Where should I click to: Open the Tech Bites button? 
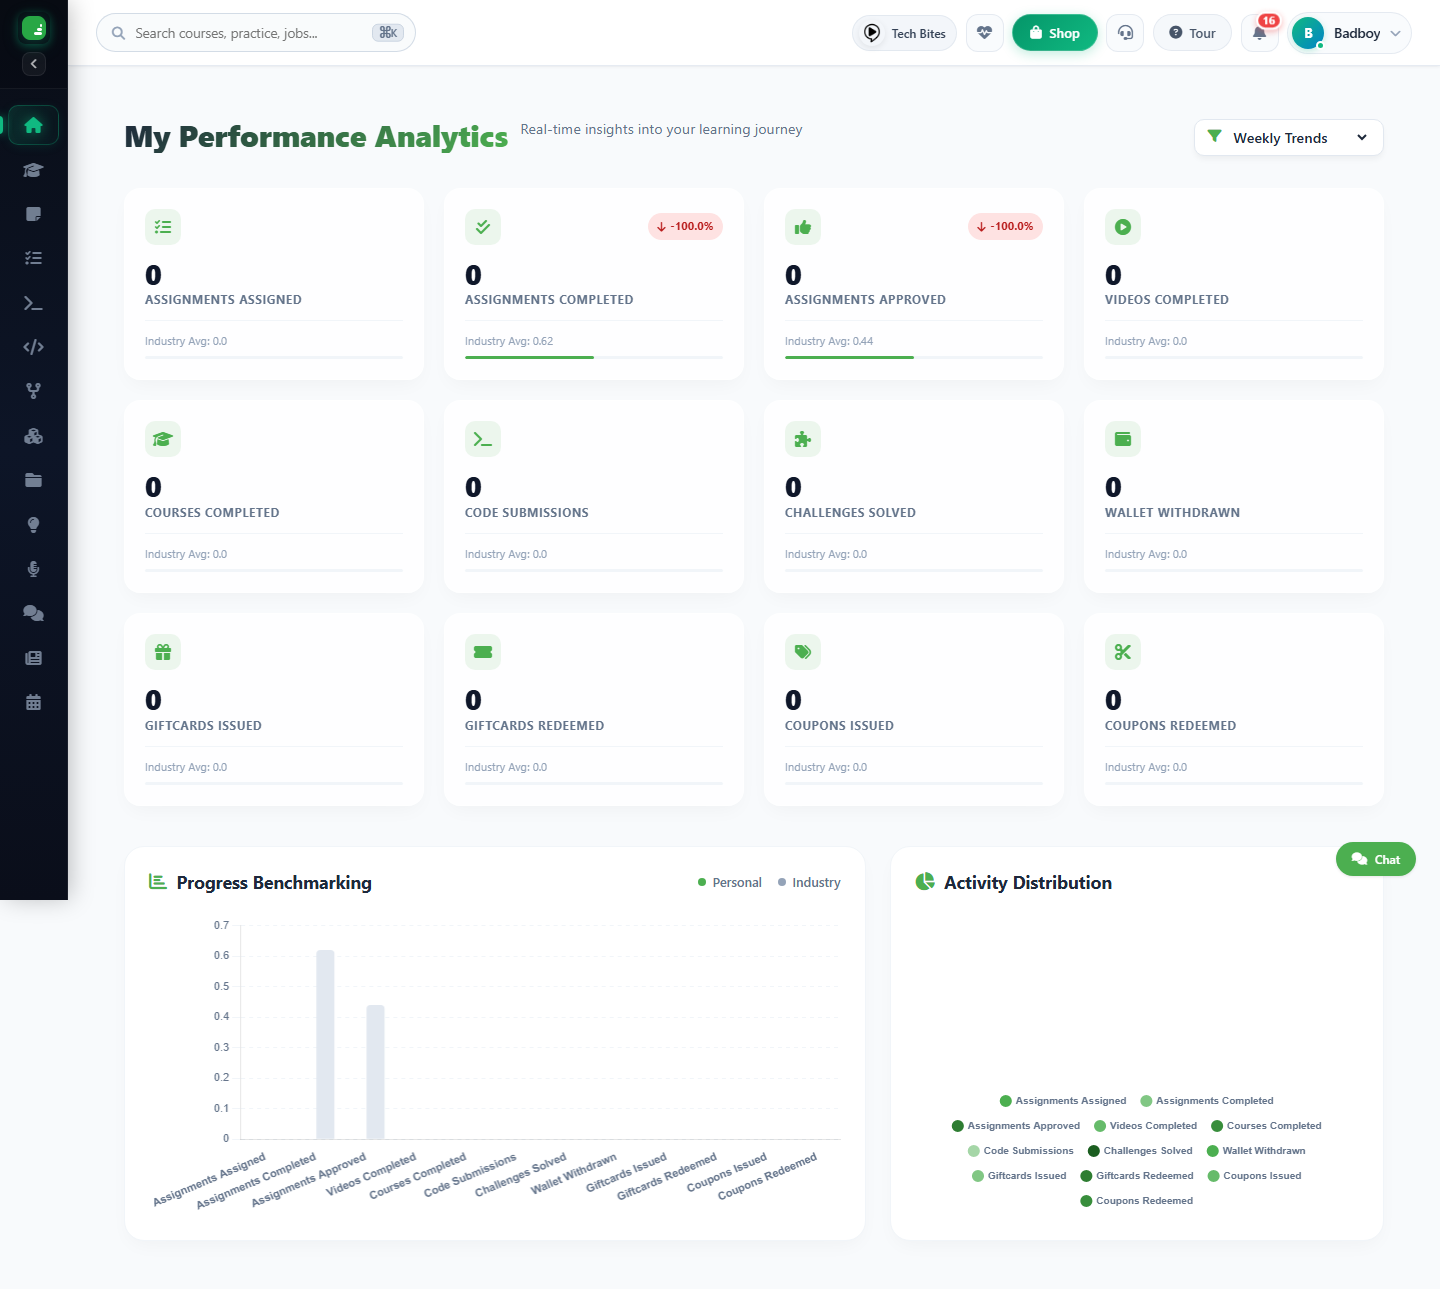point(905,33)
